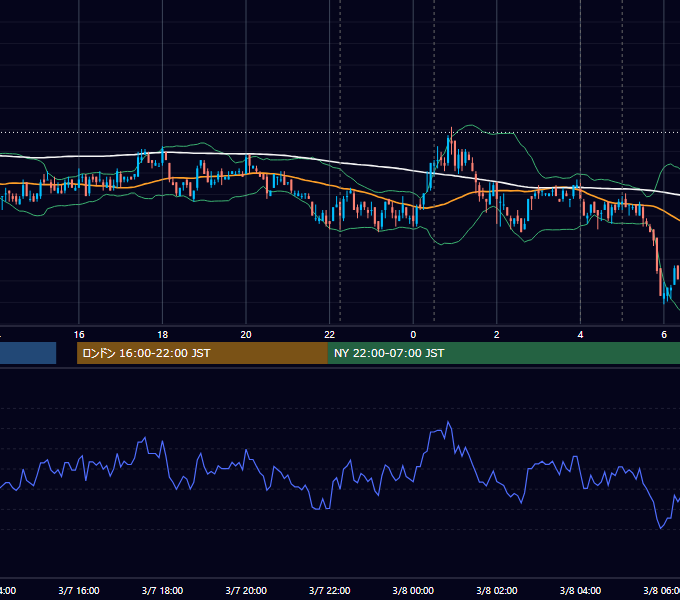Click the '3/7 22:00' date label
The image size is (680, 600).
tap(330, 591)
